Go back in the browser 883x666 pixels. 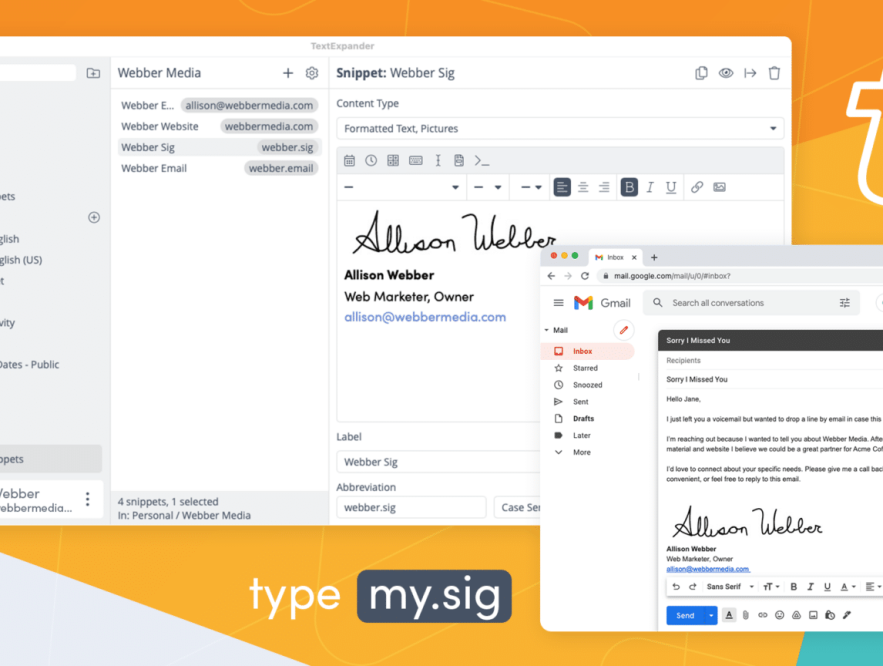point(551,276)
